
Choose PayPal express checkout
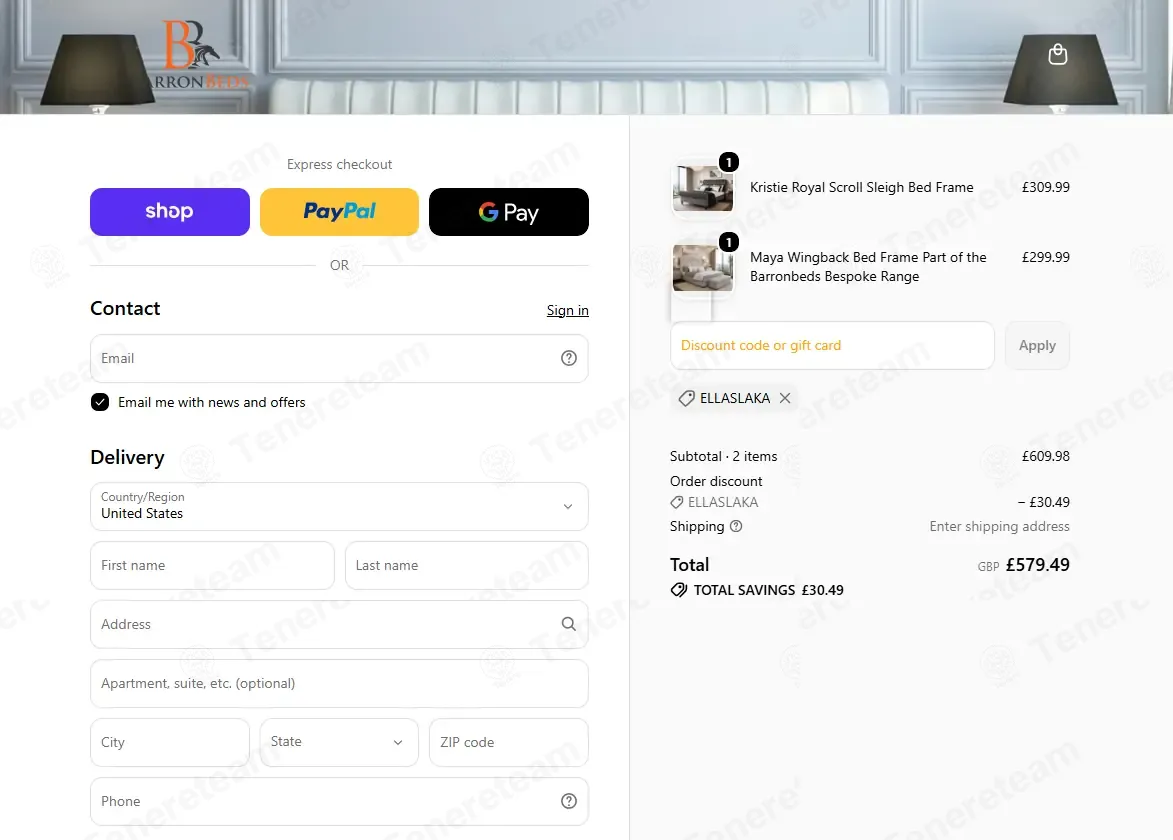point(339,212)
